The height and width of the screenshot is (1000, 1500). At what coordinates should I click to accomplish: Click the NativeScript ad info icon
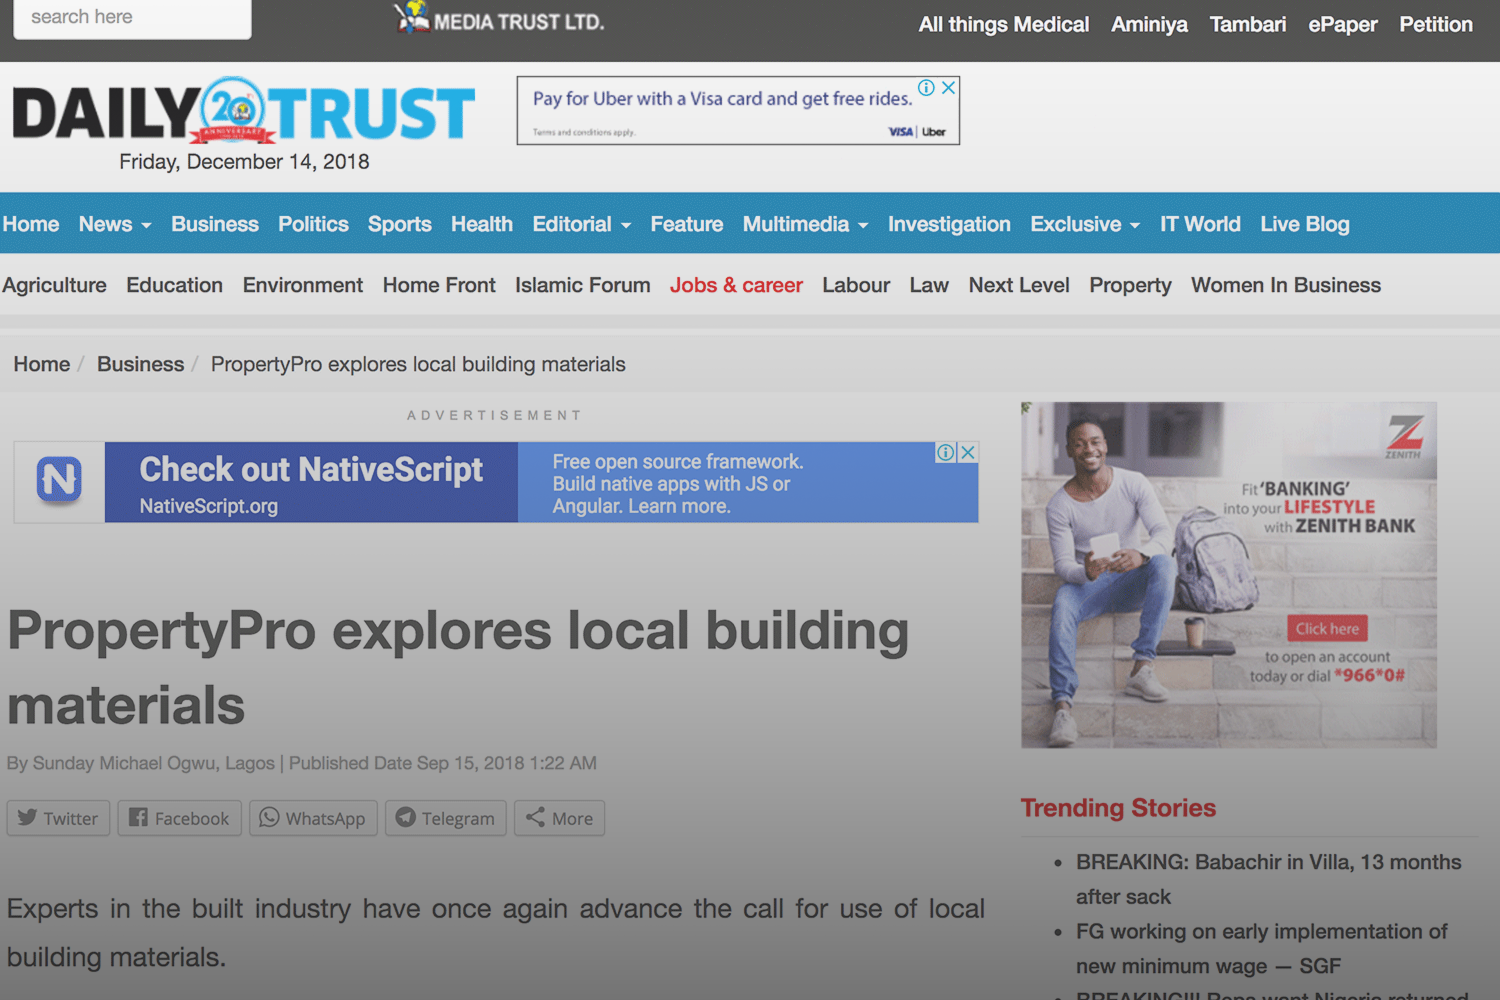[945, 452]
